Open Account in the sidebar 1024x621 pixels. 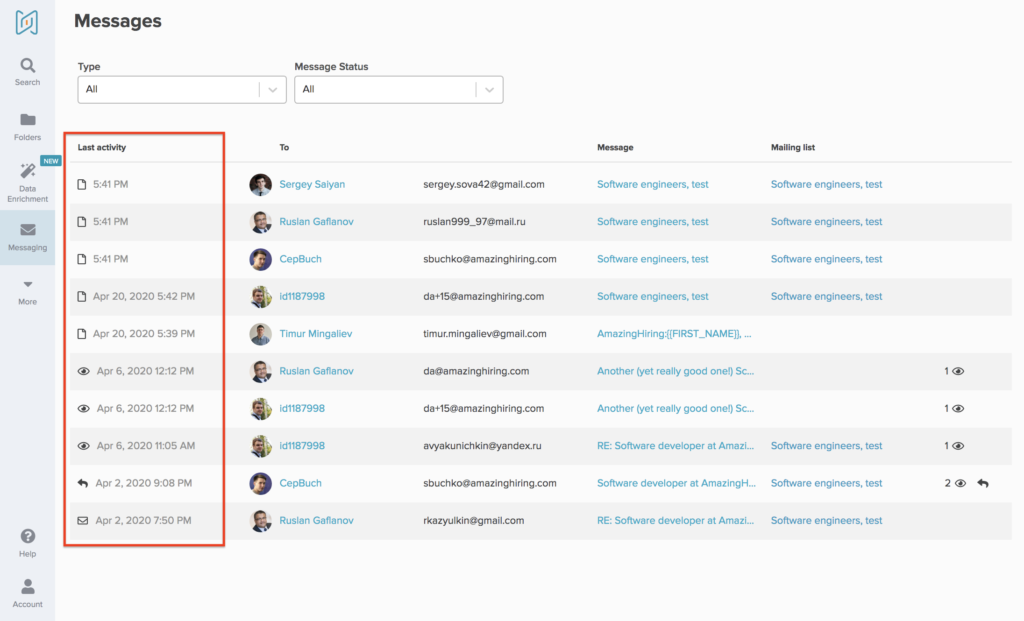point(27,593)
